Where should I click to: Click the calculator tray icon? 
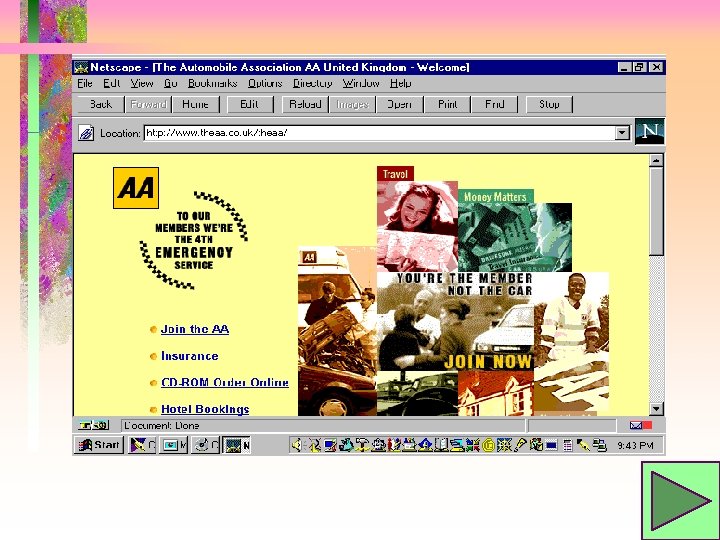568,445
